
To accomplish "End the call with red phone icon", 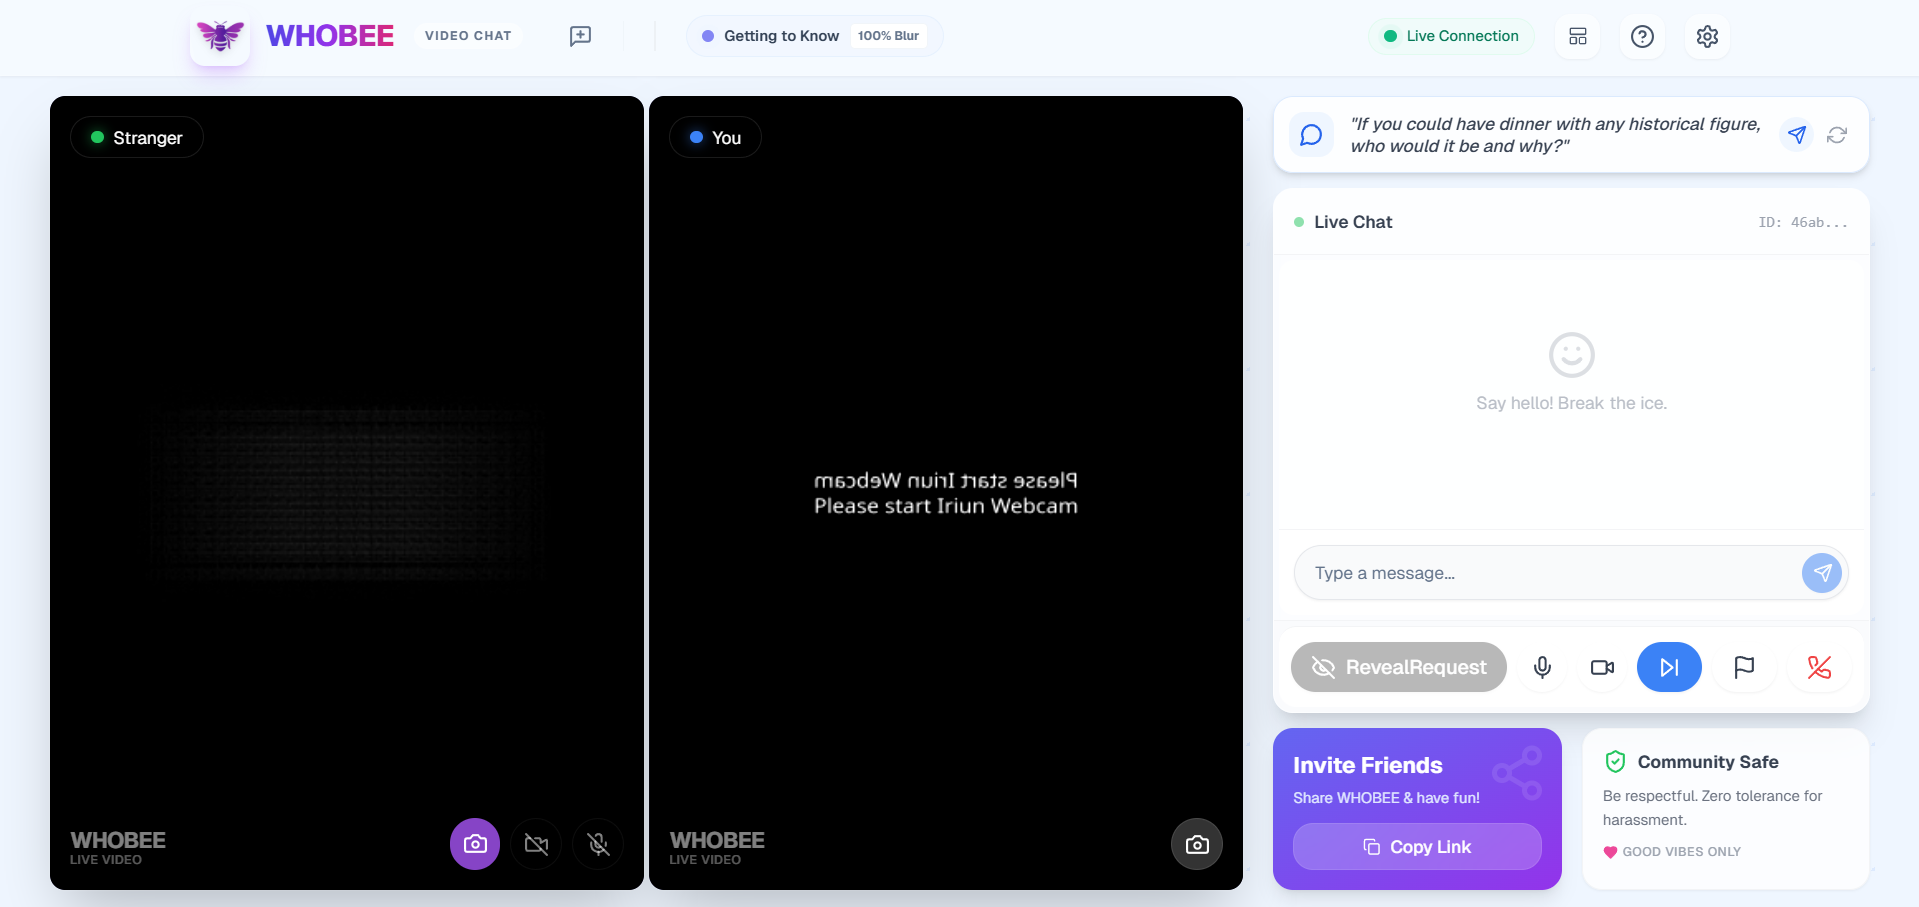I will point(1819,667).
